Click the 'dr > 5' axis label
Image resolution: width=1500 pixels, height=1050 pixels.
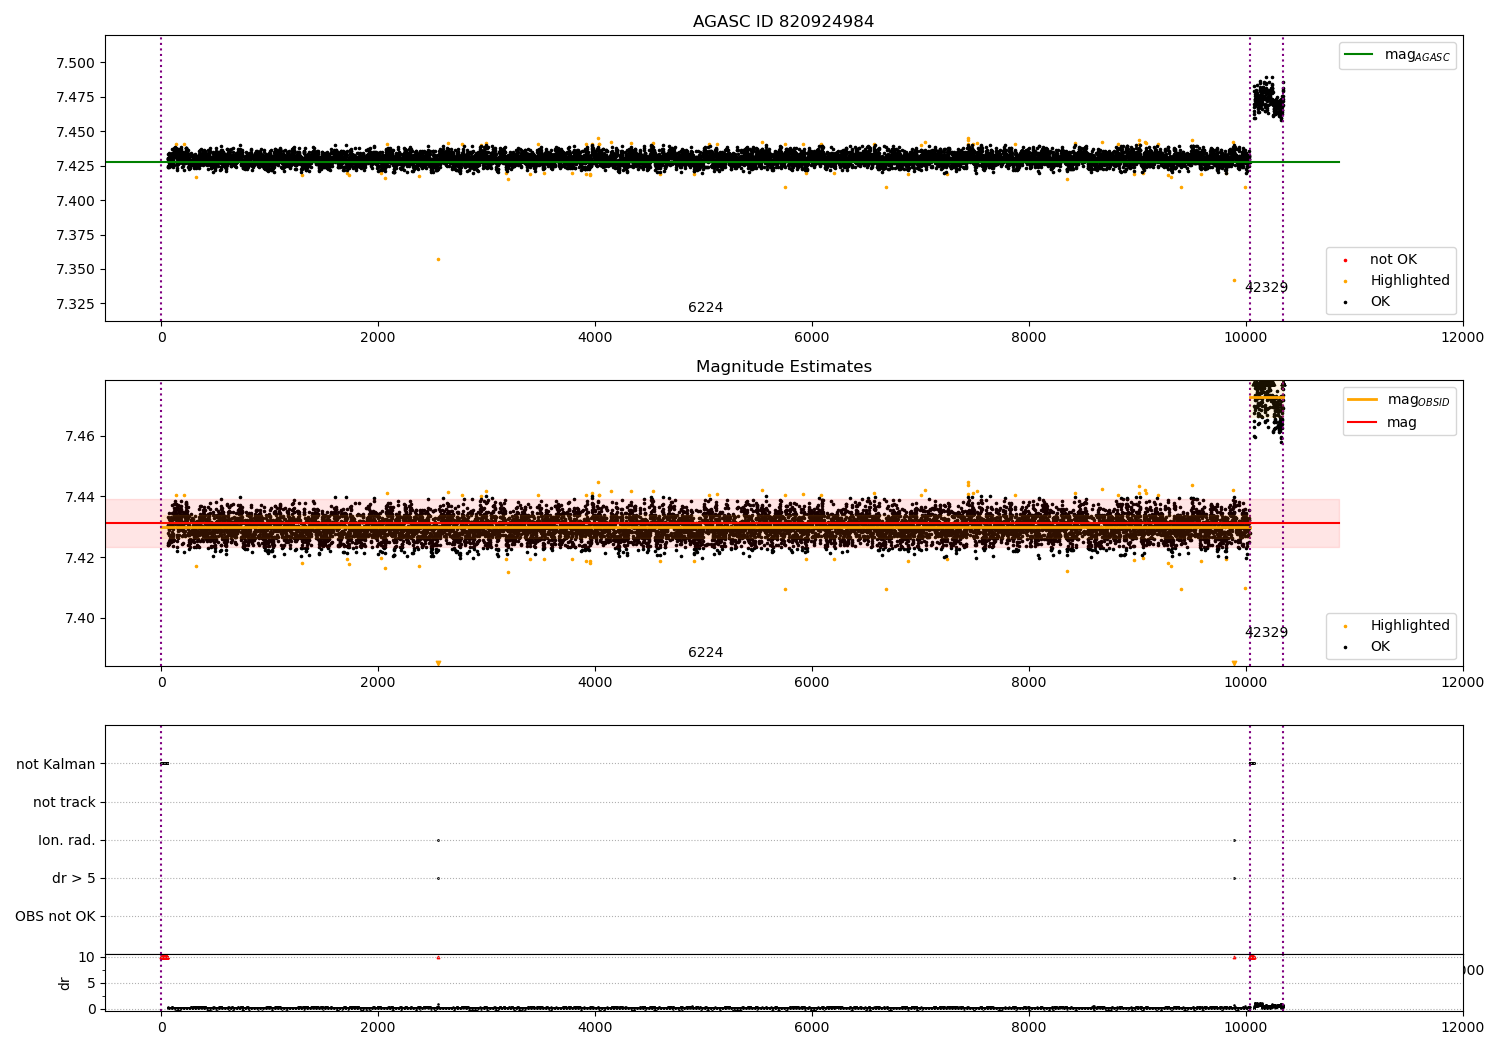coord(74,878)
